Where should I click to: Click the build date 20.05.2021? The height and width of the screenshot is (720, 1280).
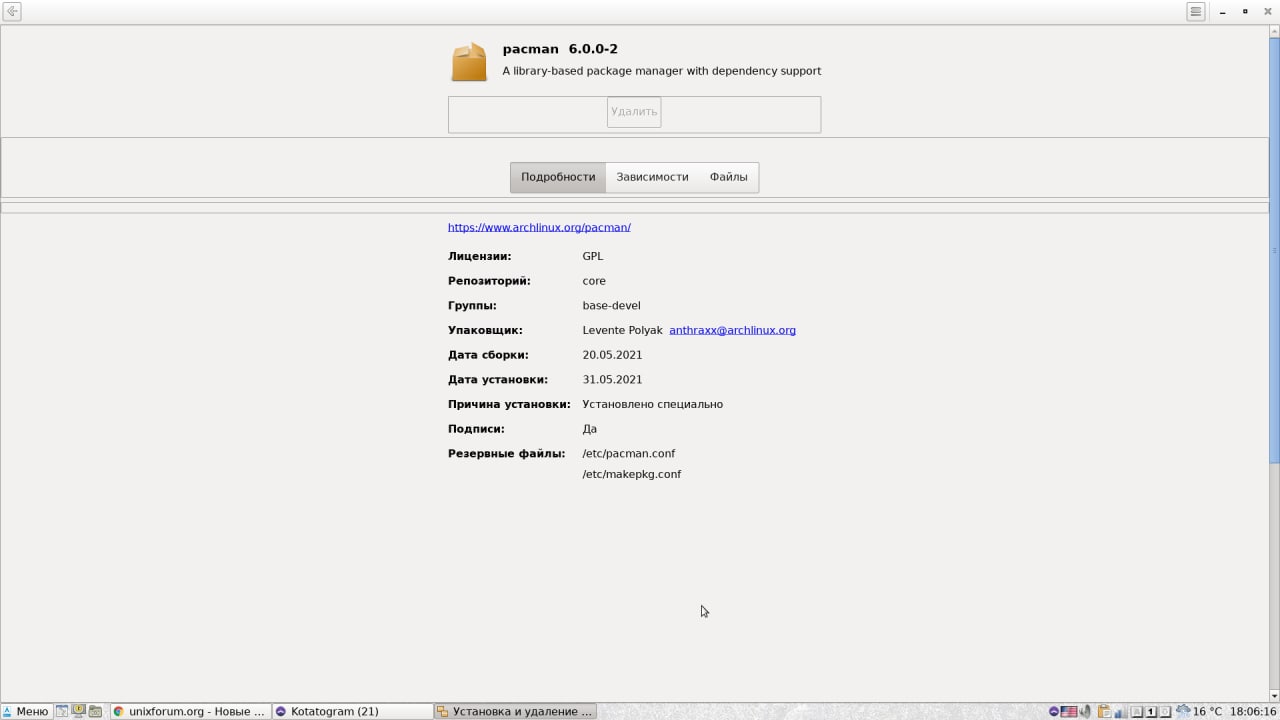pos(612,355)
